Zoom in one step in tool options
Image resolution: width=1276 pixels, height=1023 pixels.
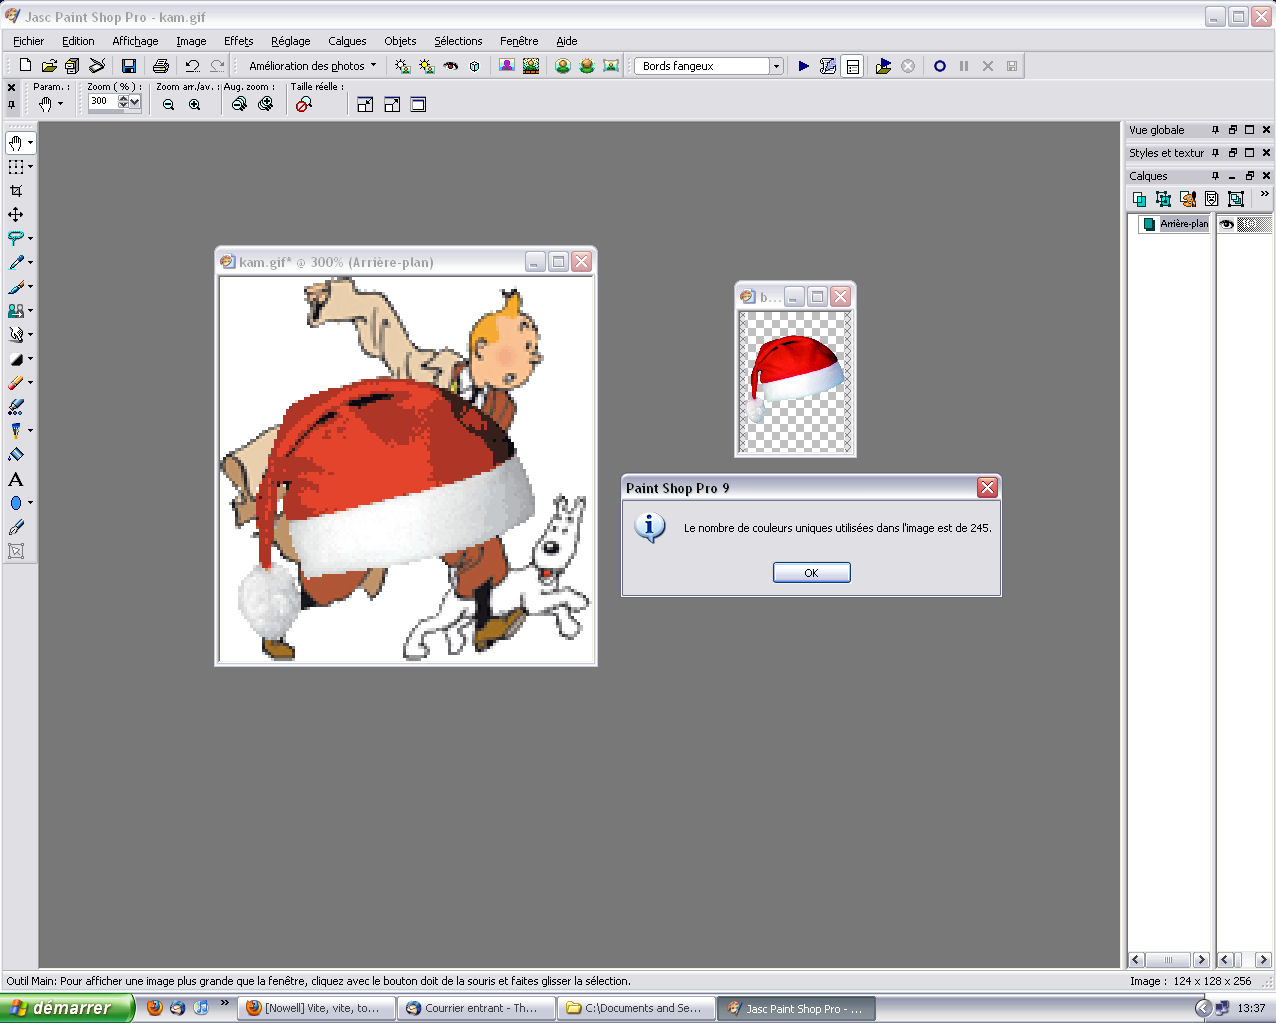point(194,104)
